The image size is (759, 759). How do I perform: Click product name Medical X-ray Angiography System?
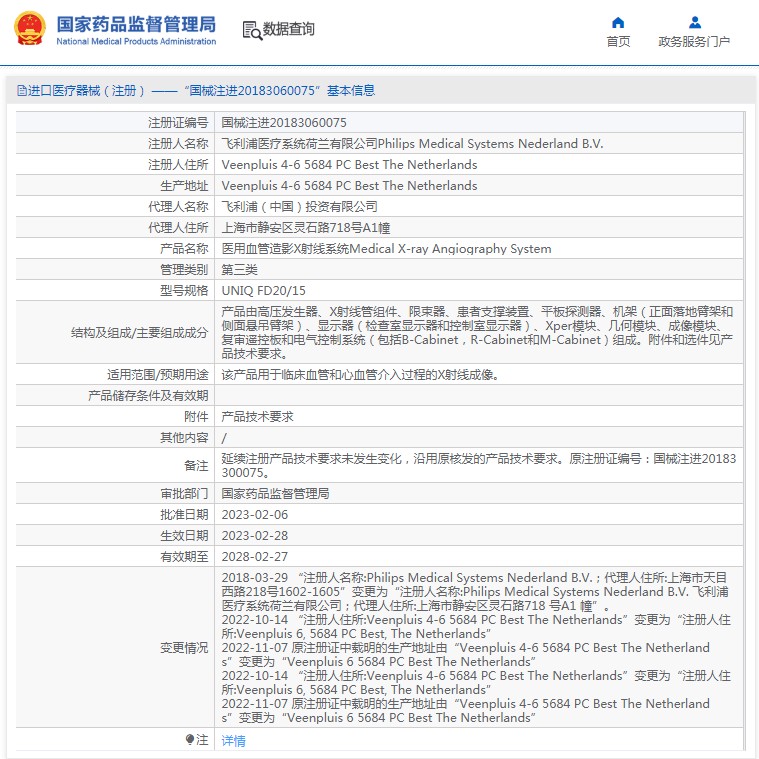pyautogui.click(x=386, y=249)
